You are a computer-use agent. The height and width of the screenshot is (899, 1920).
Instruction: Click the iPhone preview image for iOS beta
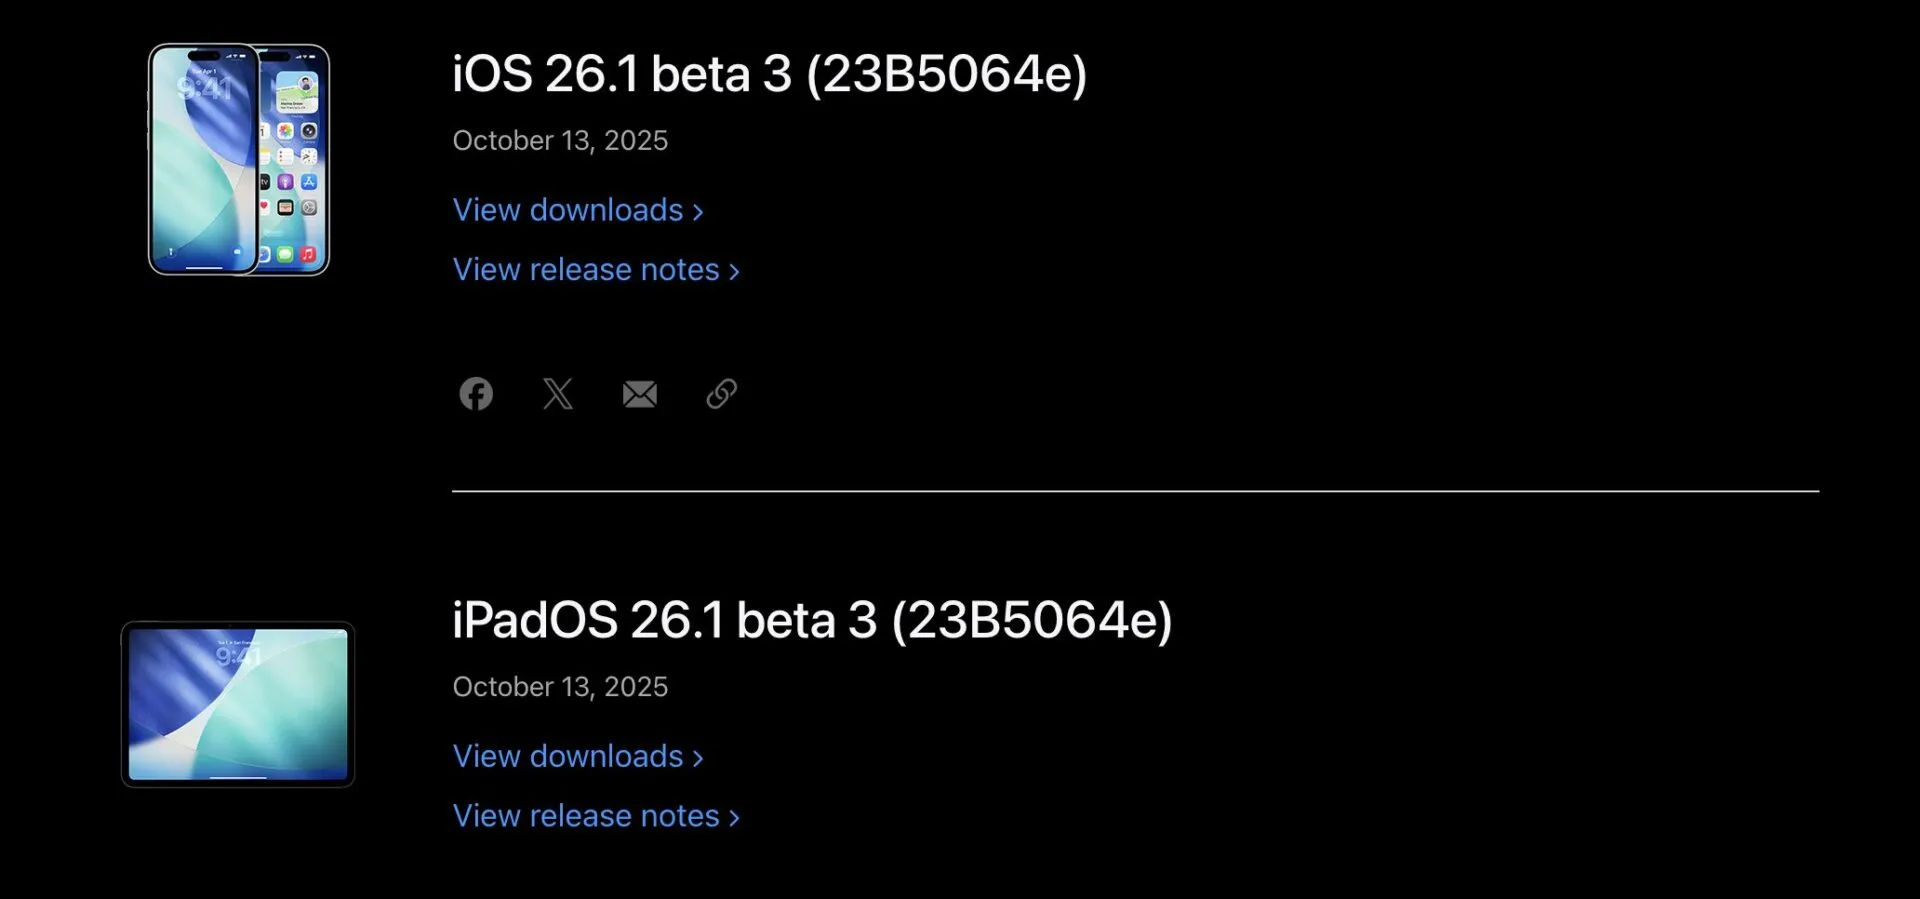point(238,160)
